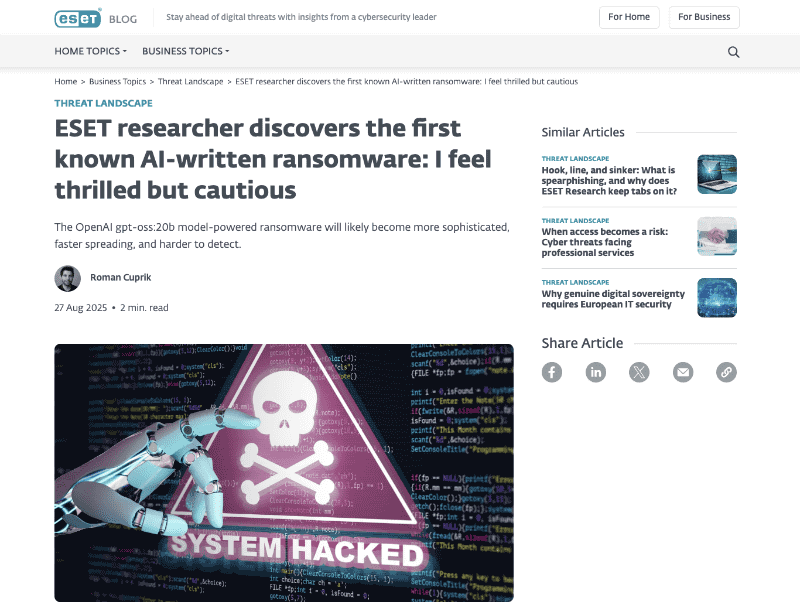Click the '27 Aug 2025' date
Image resolution: width=800 pixels, height=615 pixels.
[81, 308]
